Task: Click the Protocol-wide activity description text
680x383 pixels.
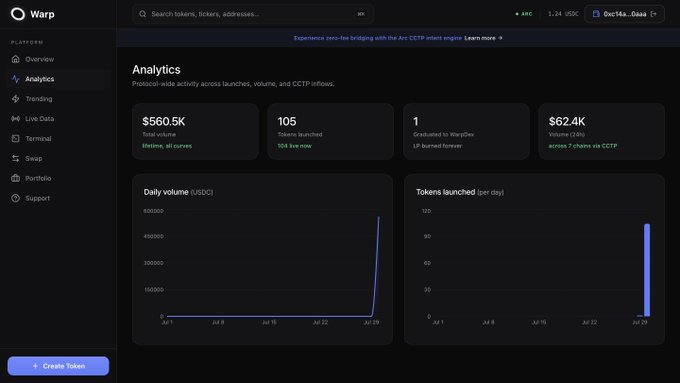Action: (x=233, y=84)
